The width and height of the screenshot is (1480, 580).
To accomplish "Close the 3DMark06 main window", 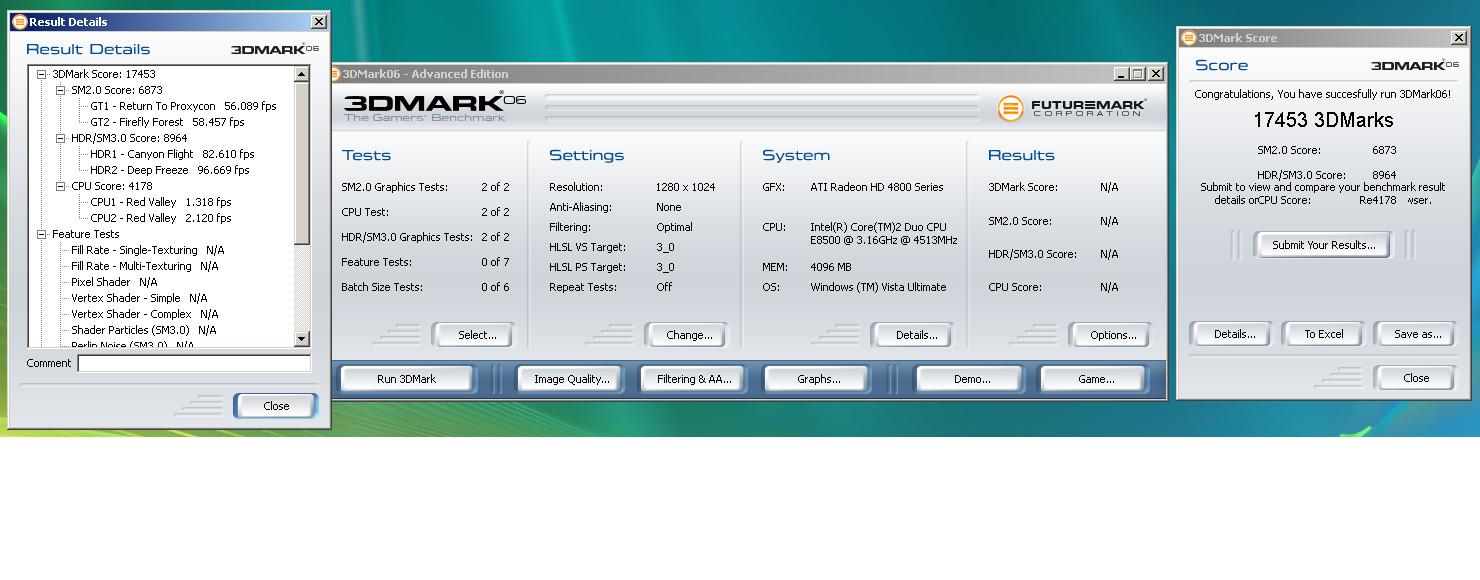I will 1156,74.
